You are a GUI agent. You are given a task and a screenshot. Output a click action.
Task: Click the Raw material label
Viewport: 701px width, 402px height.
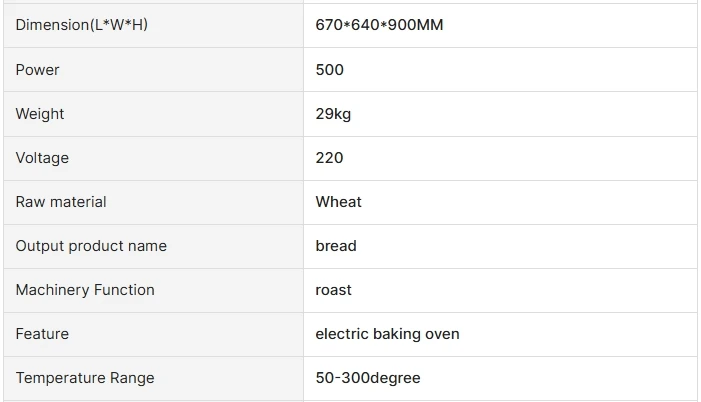click(x=61, y=202)
